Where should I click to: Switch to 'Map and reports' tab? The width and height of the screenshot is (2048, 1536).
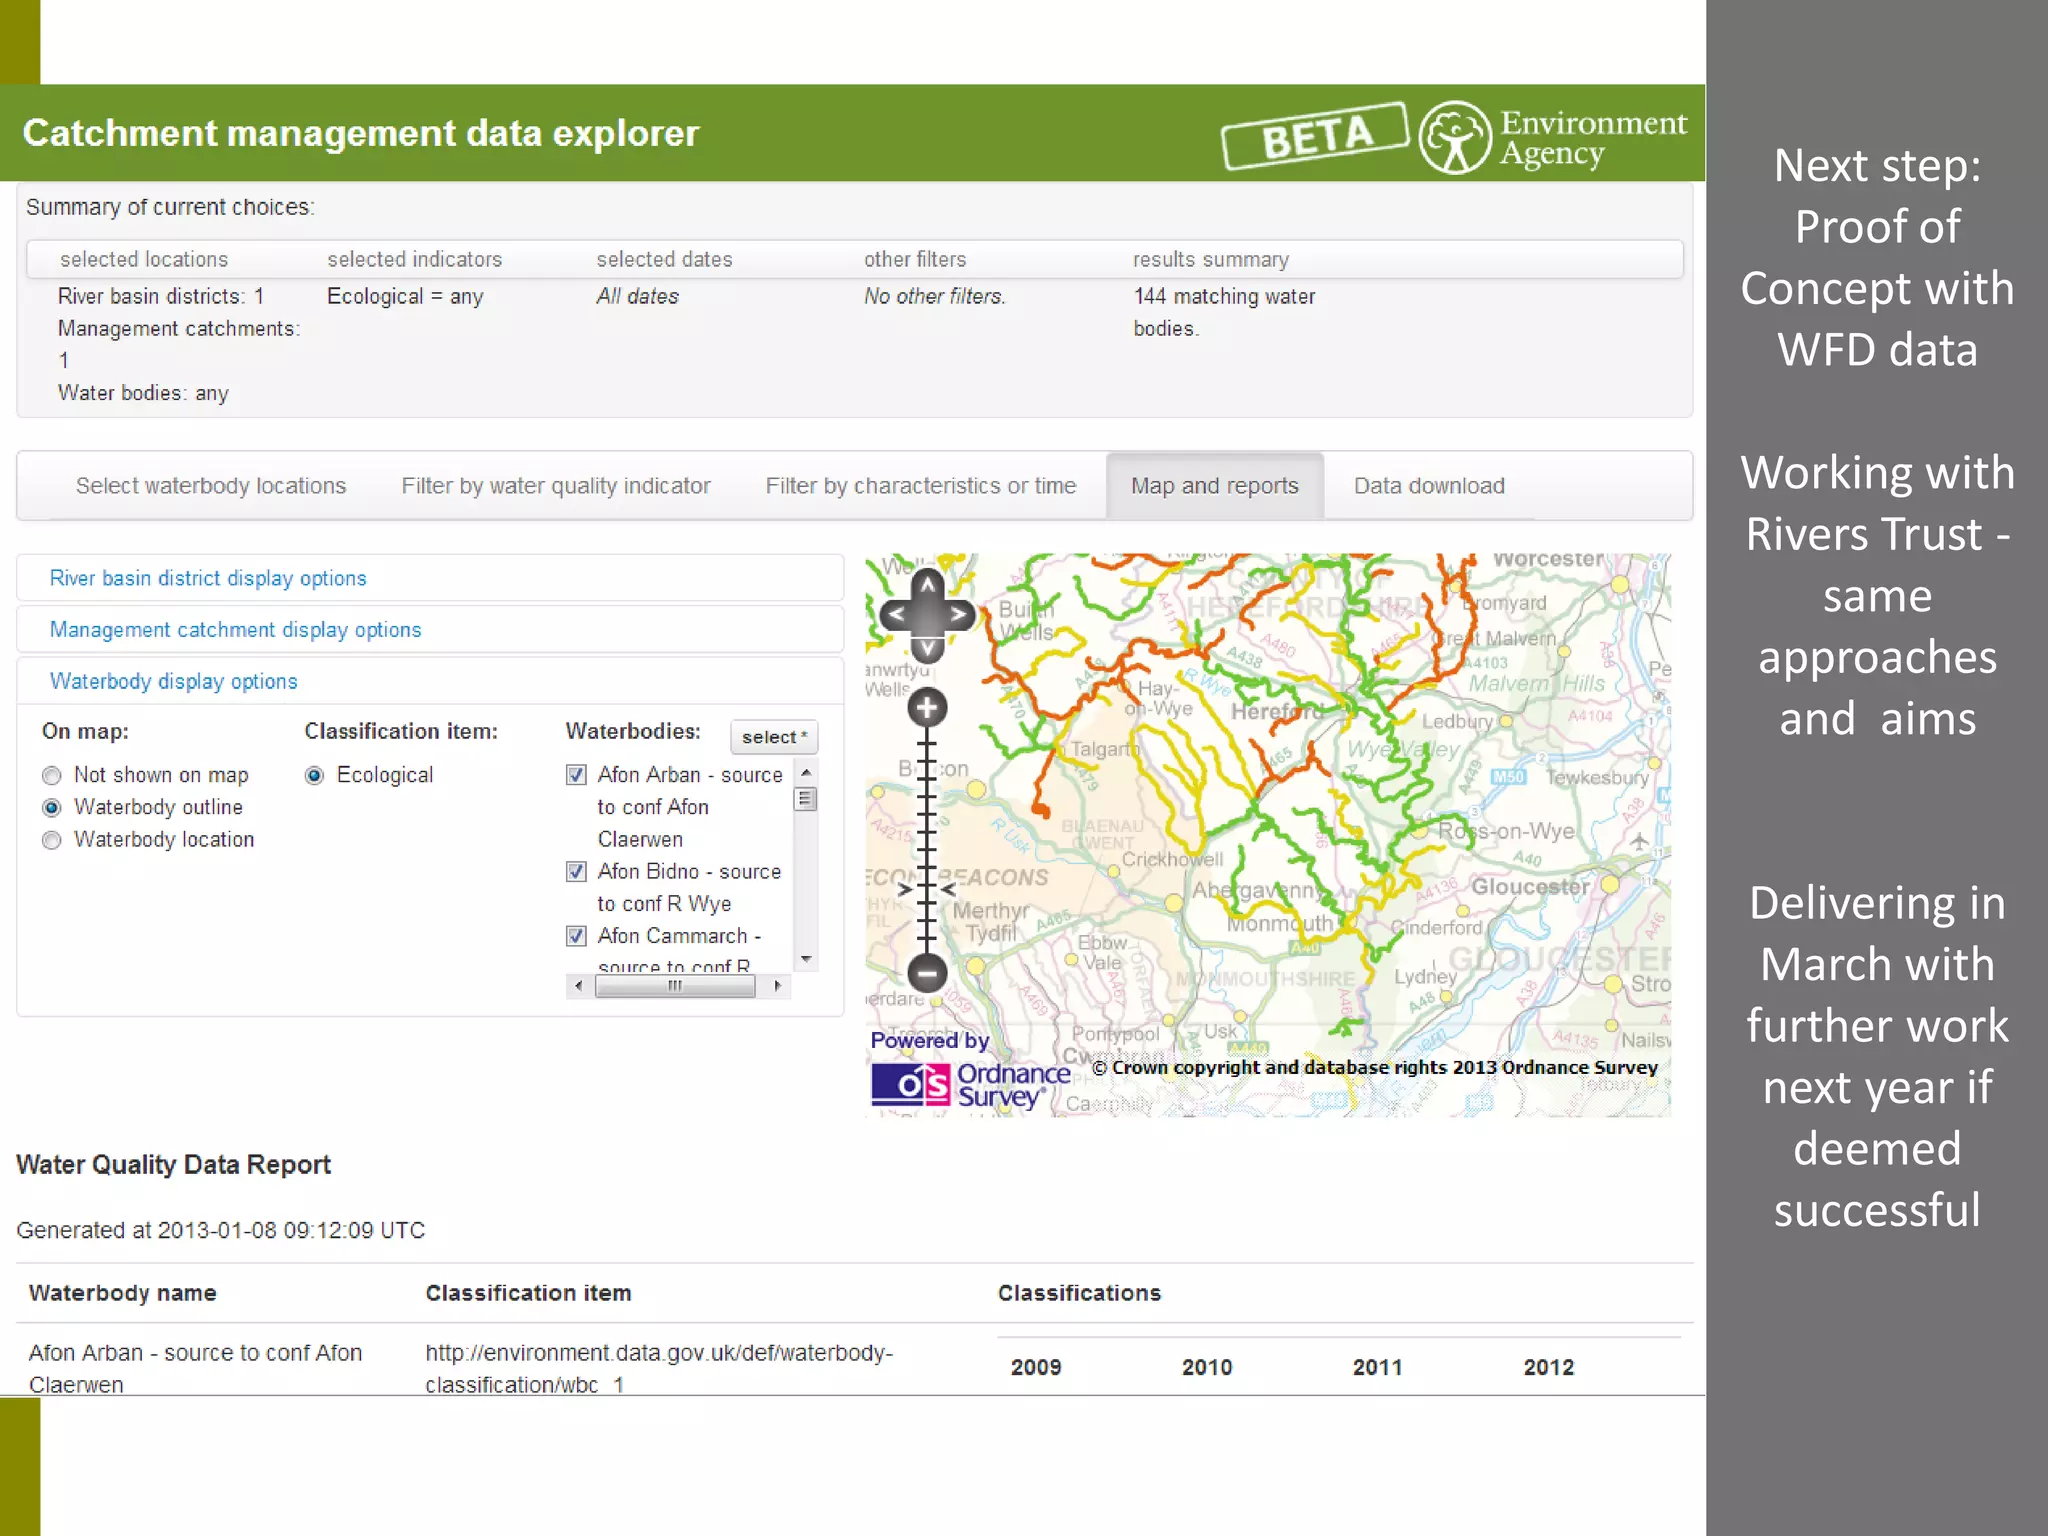click(1215, 486)
